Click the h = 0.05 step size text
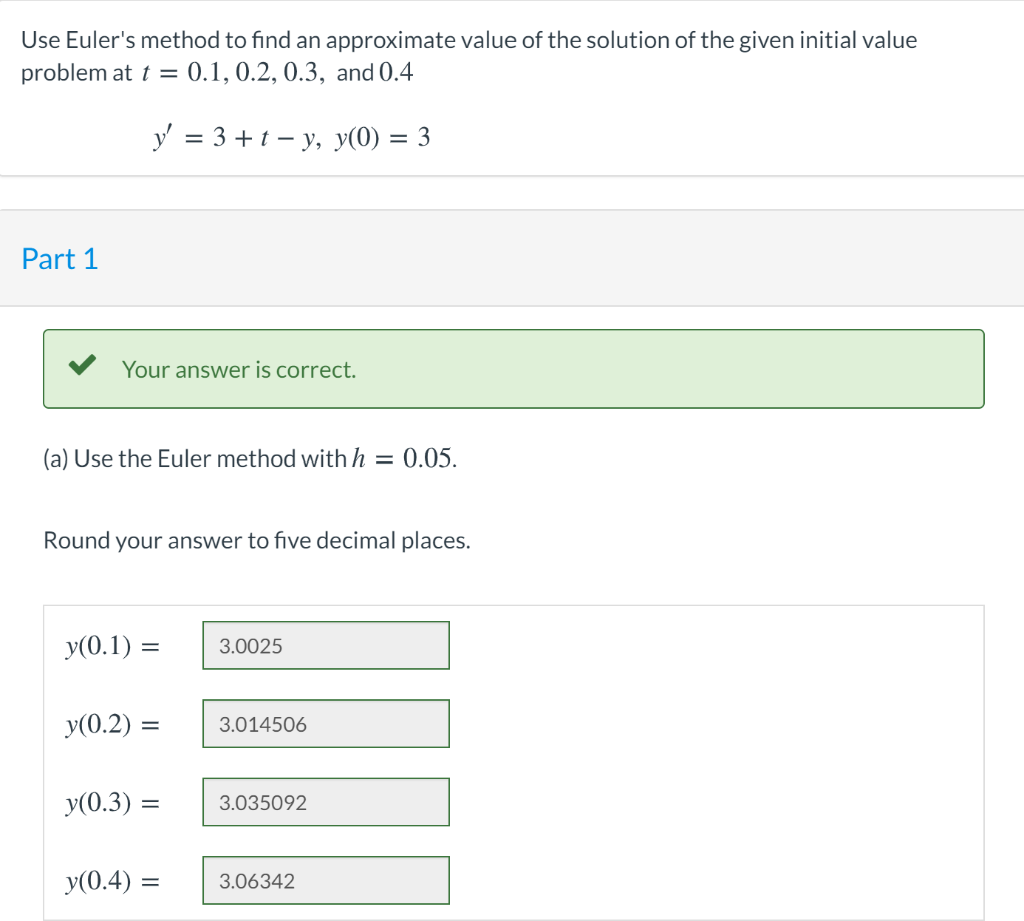1024x921 pixels. pos(404,459)
